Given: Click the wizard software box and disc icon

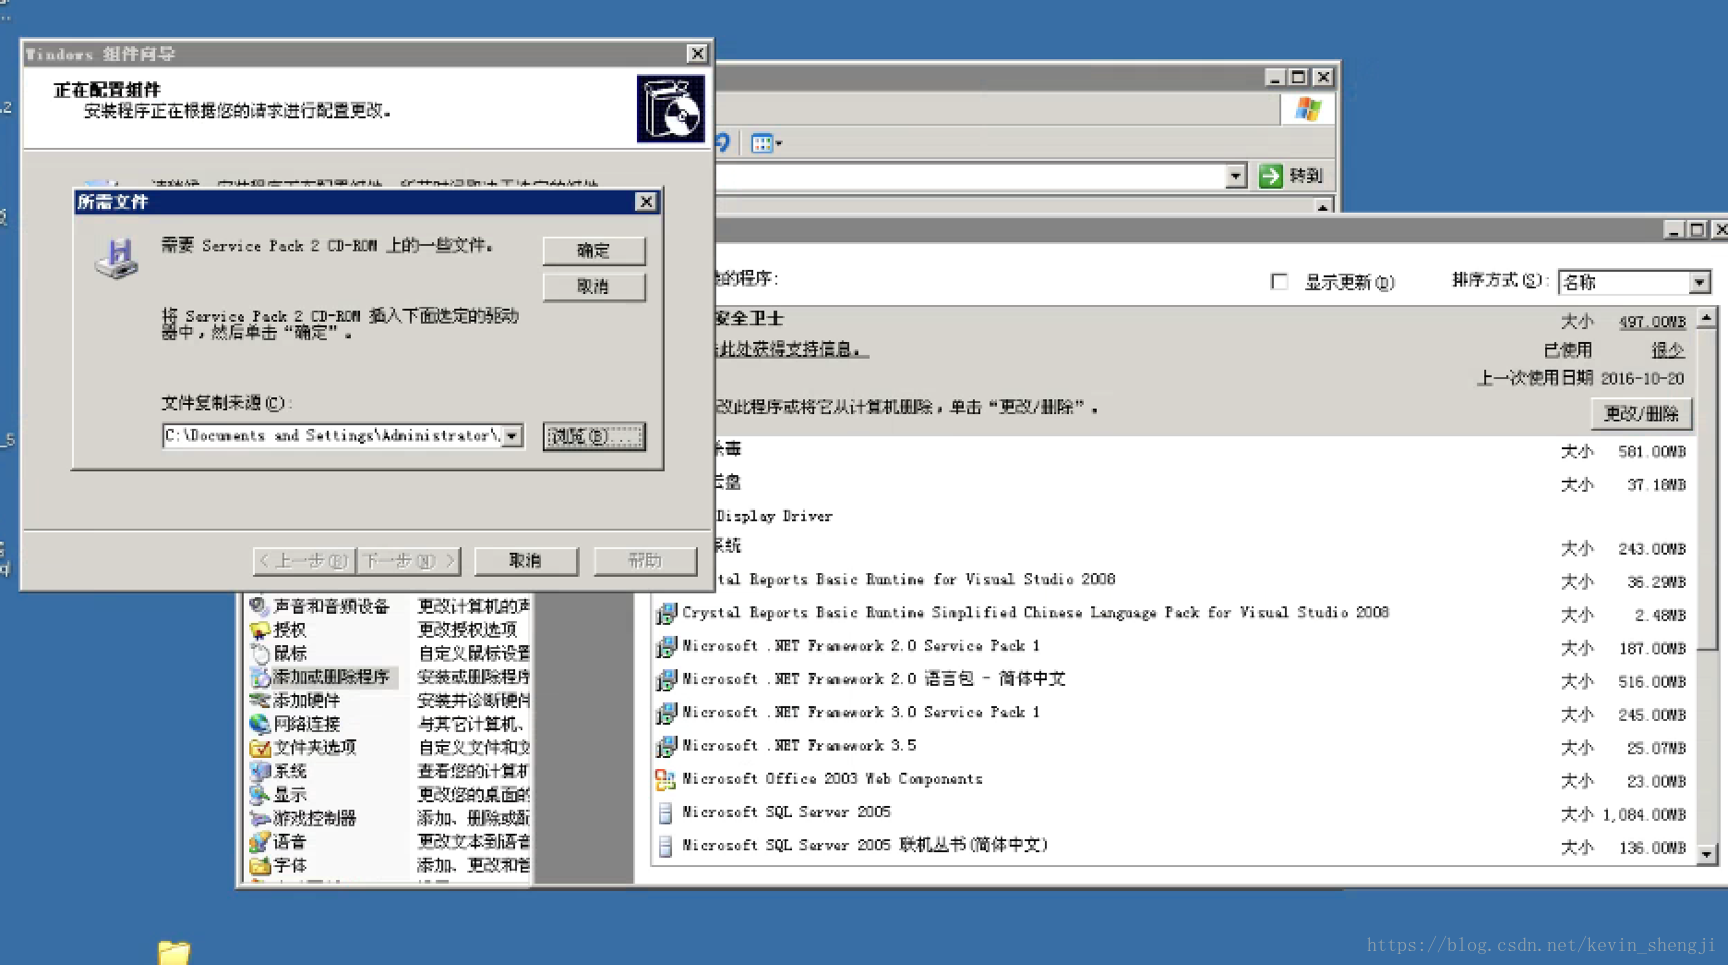Looking at the screenshot, I should point(670,109).
